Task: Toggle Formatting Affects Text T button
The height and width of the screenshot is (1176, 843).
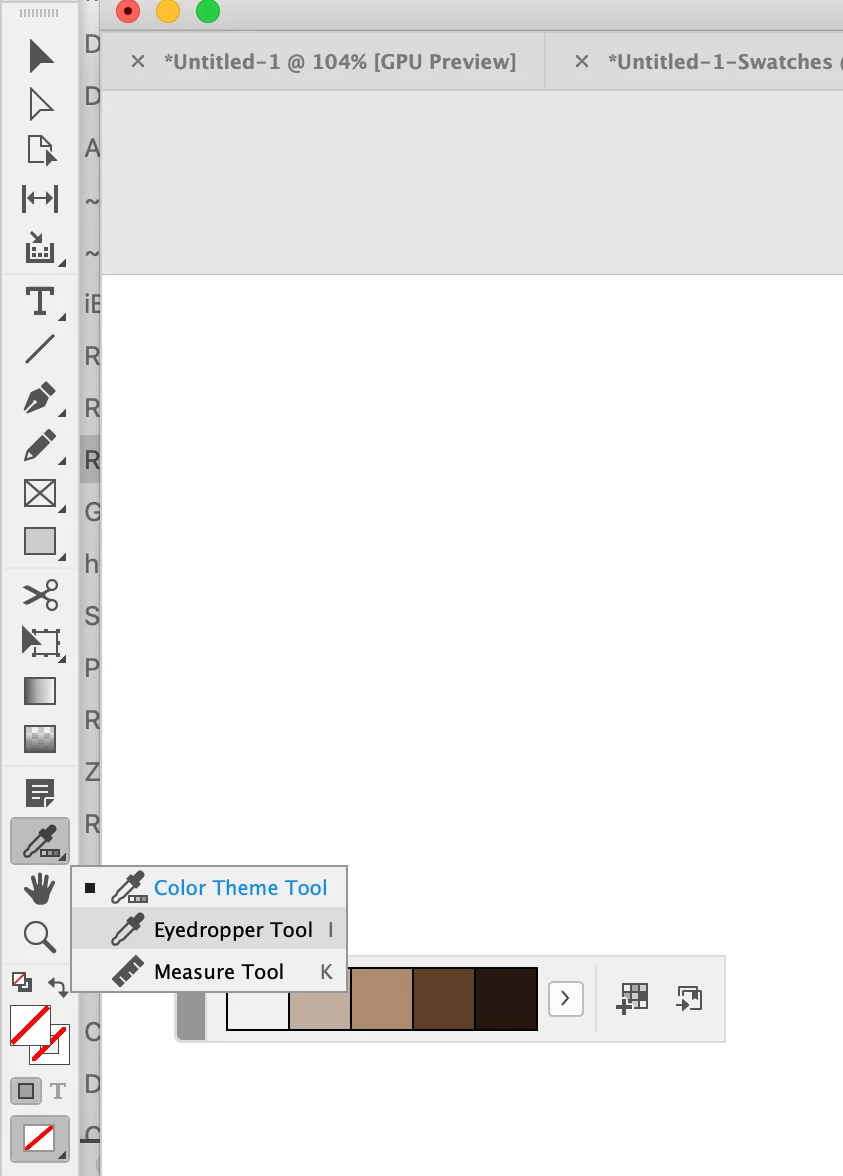Action: (58, 1090)
